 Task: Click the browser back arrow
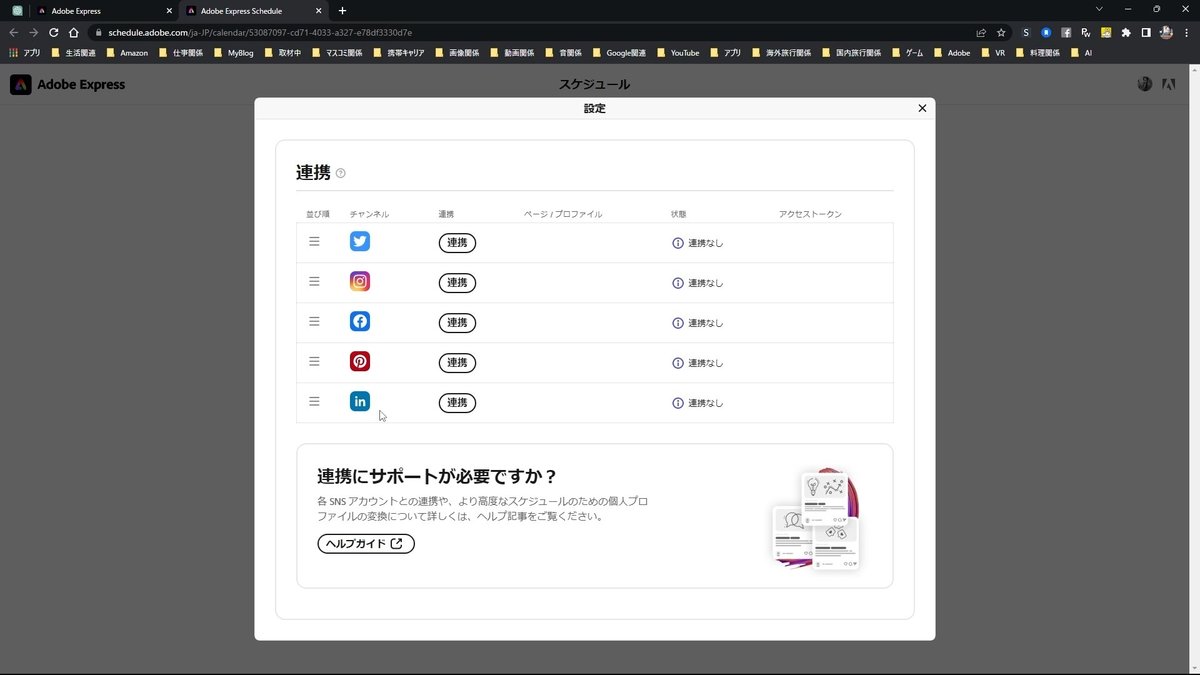(14, 32)
